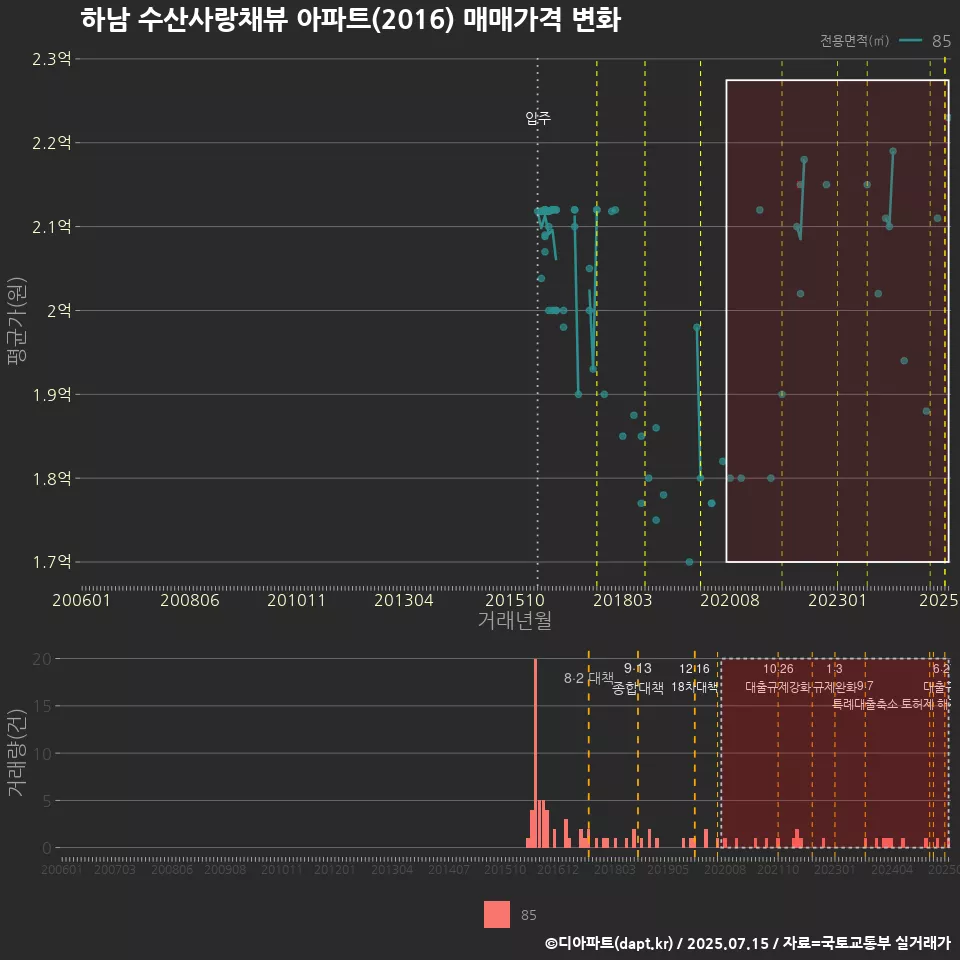The width and height of the screenshot is (960, 960).
Task: Click the 9·13 종합대책 policy annotation
Action: coord(638,678)
